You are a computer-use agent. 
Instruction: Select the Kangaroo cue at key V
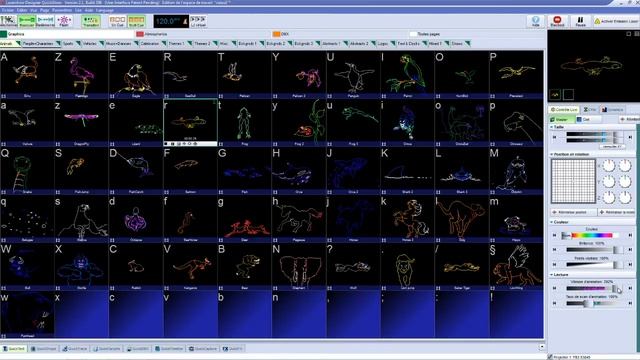point(190,267)
